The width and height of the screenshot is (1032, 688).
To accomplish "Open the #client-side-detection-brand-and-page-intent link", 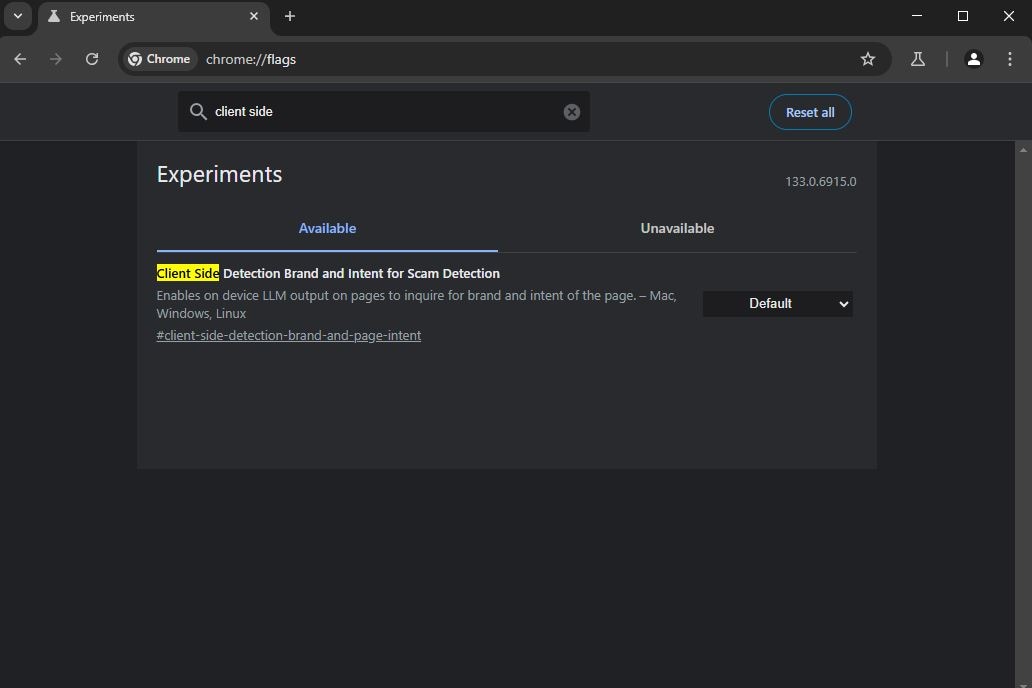I will coord(288,335).
